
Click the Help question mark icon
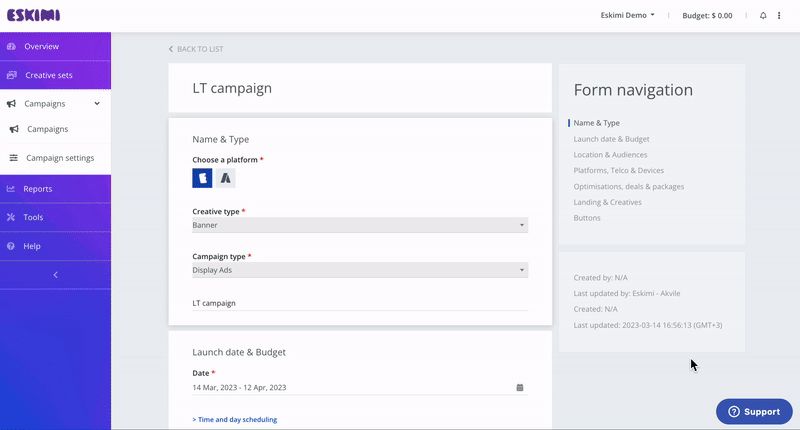[11, 246]
